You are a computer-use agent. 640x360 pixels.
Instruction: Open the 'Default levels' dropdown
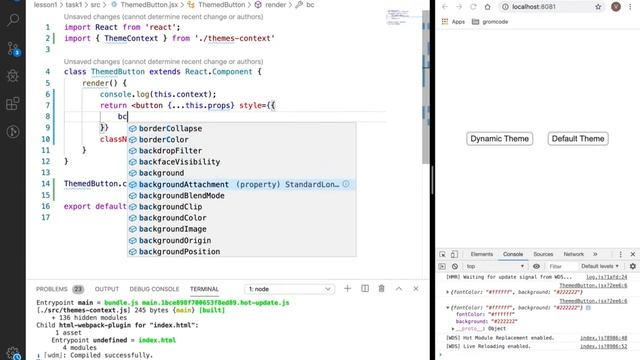pyautogui.click(x=600, y=266)
